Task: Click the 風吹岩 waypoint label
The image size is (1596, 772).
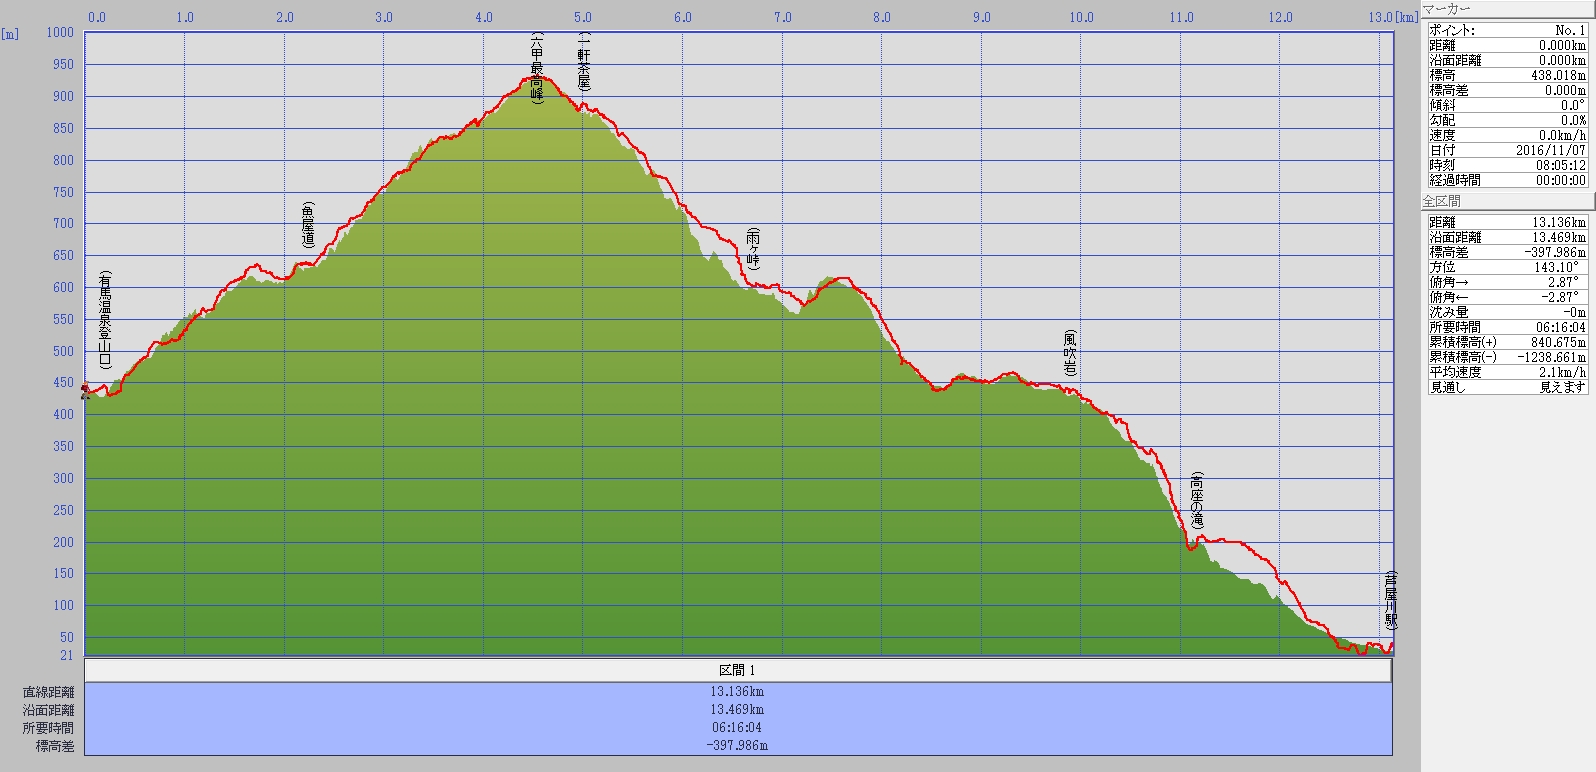Action: click(1070, 353)
